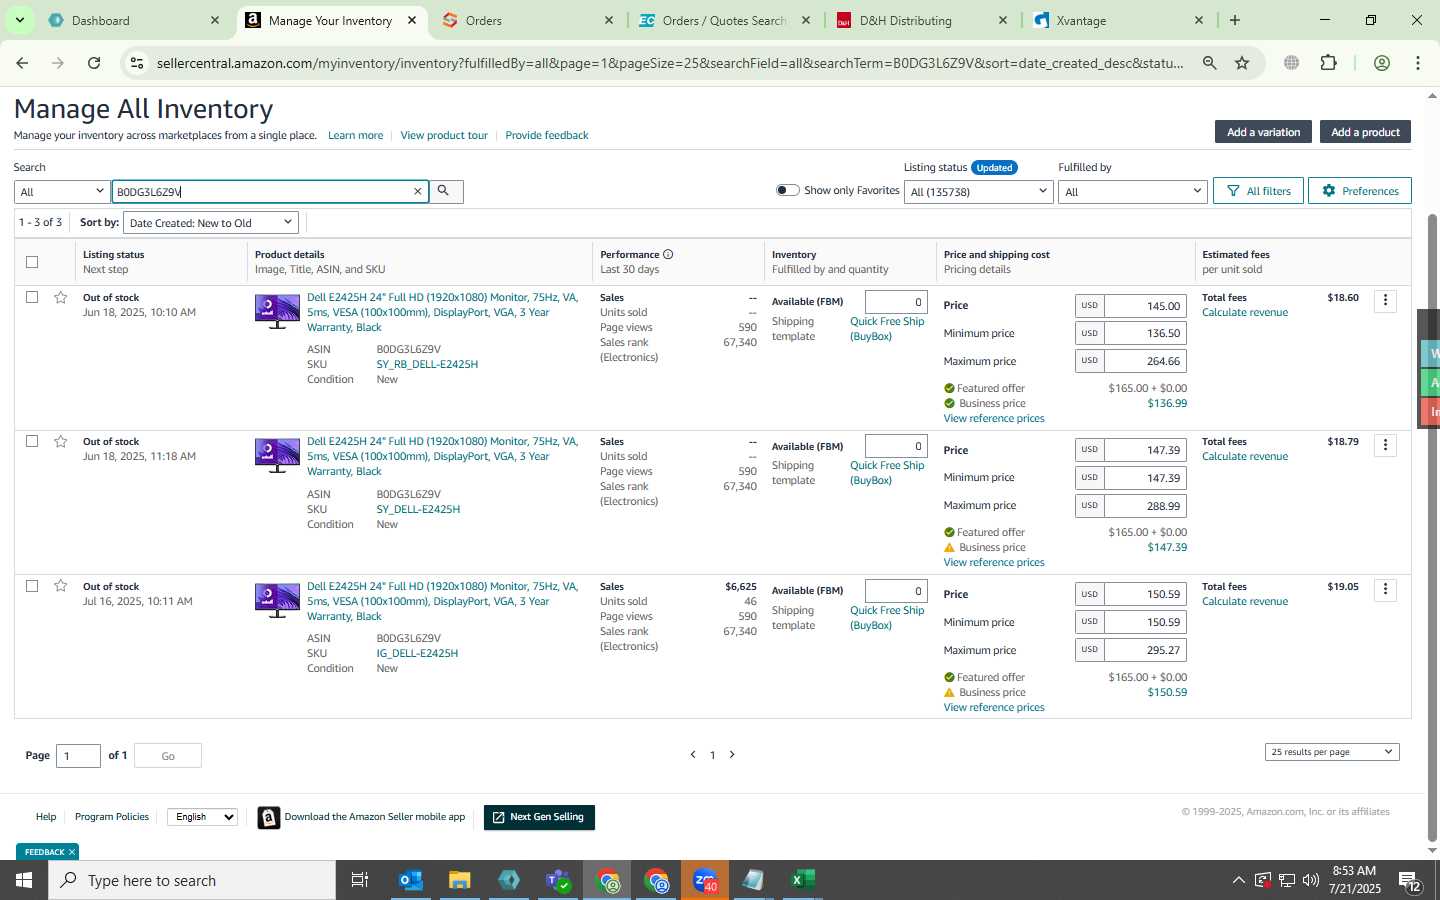This screenshot has width=1440, height=900.
Task: Star the SY_DELL-E2425H listing as favorite
Action: 61,441
